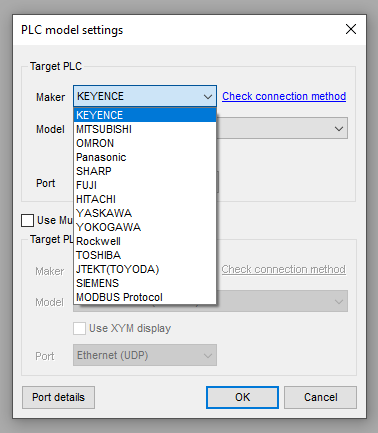Pick OMRON from the maker list

tap(145, 143)
